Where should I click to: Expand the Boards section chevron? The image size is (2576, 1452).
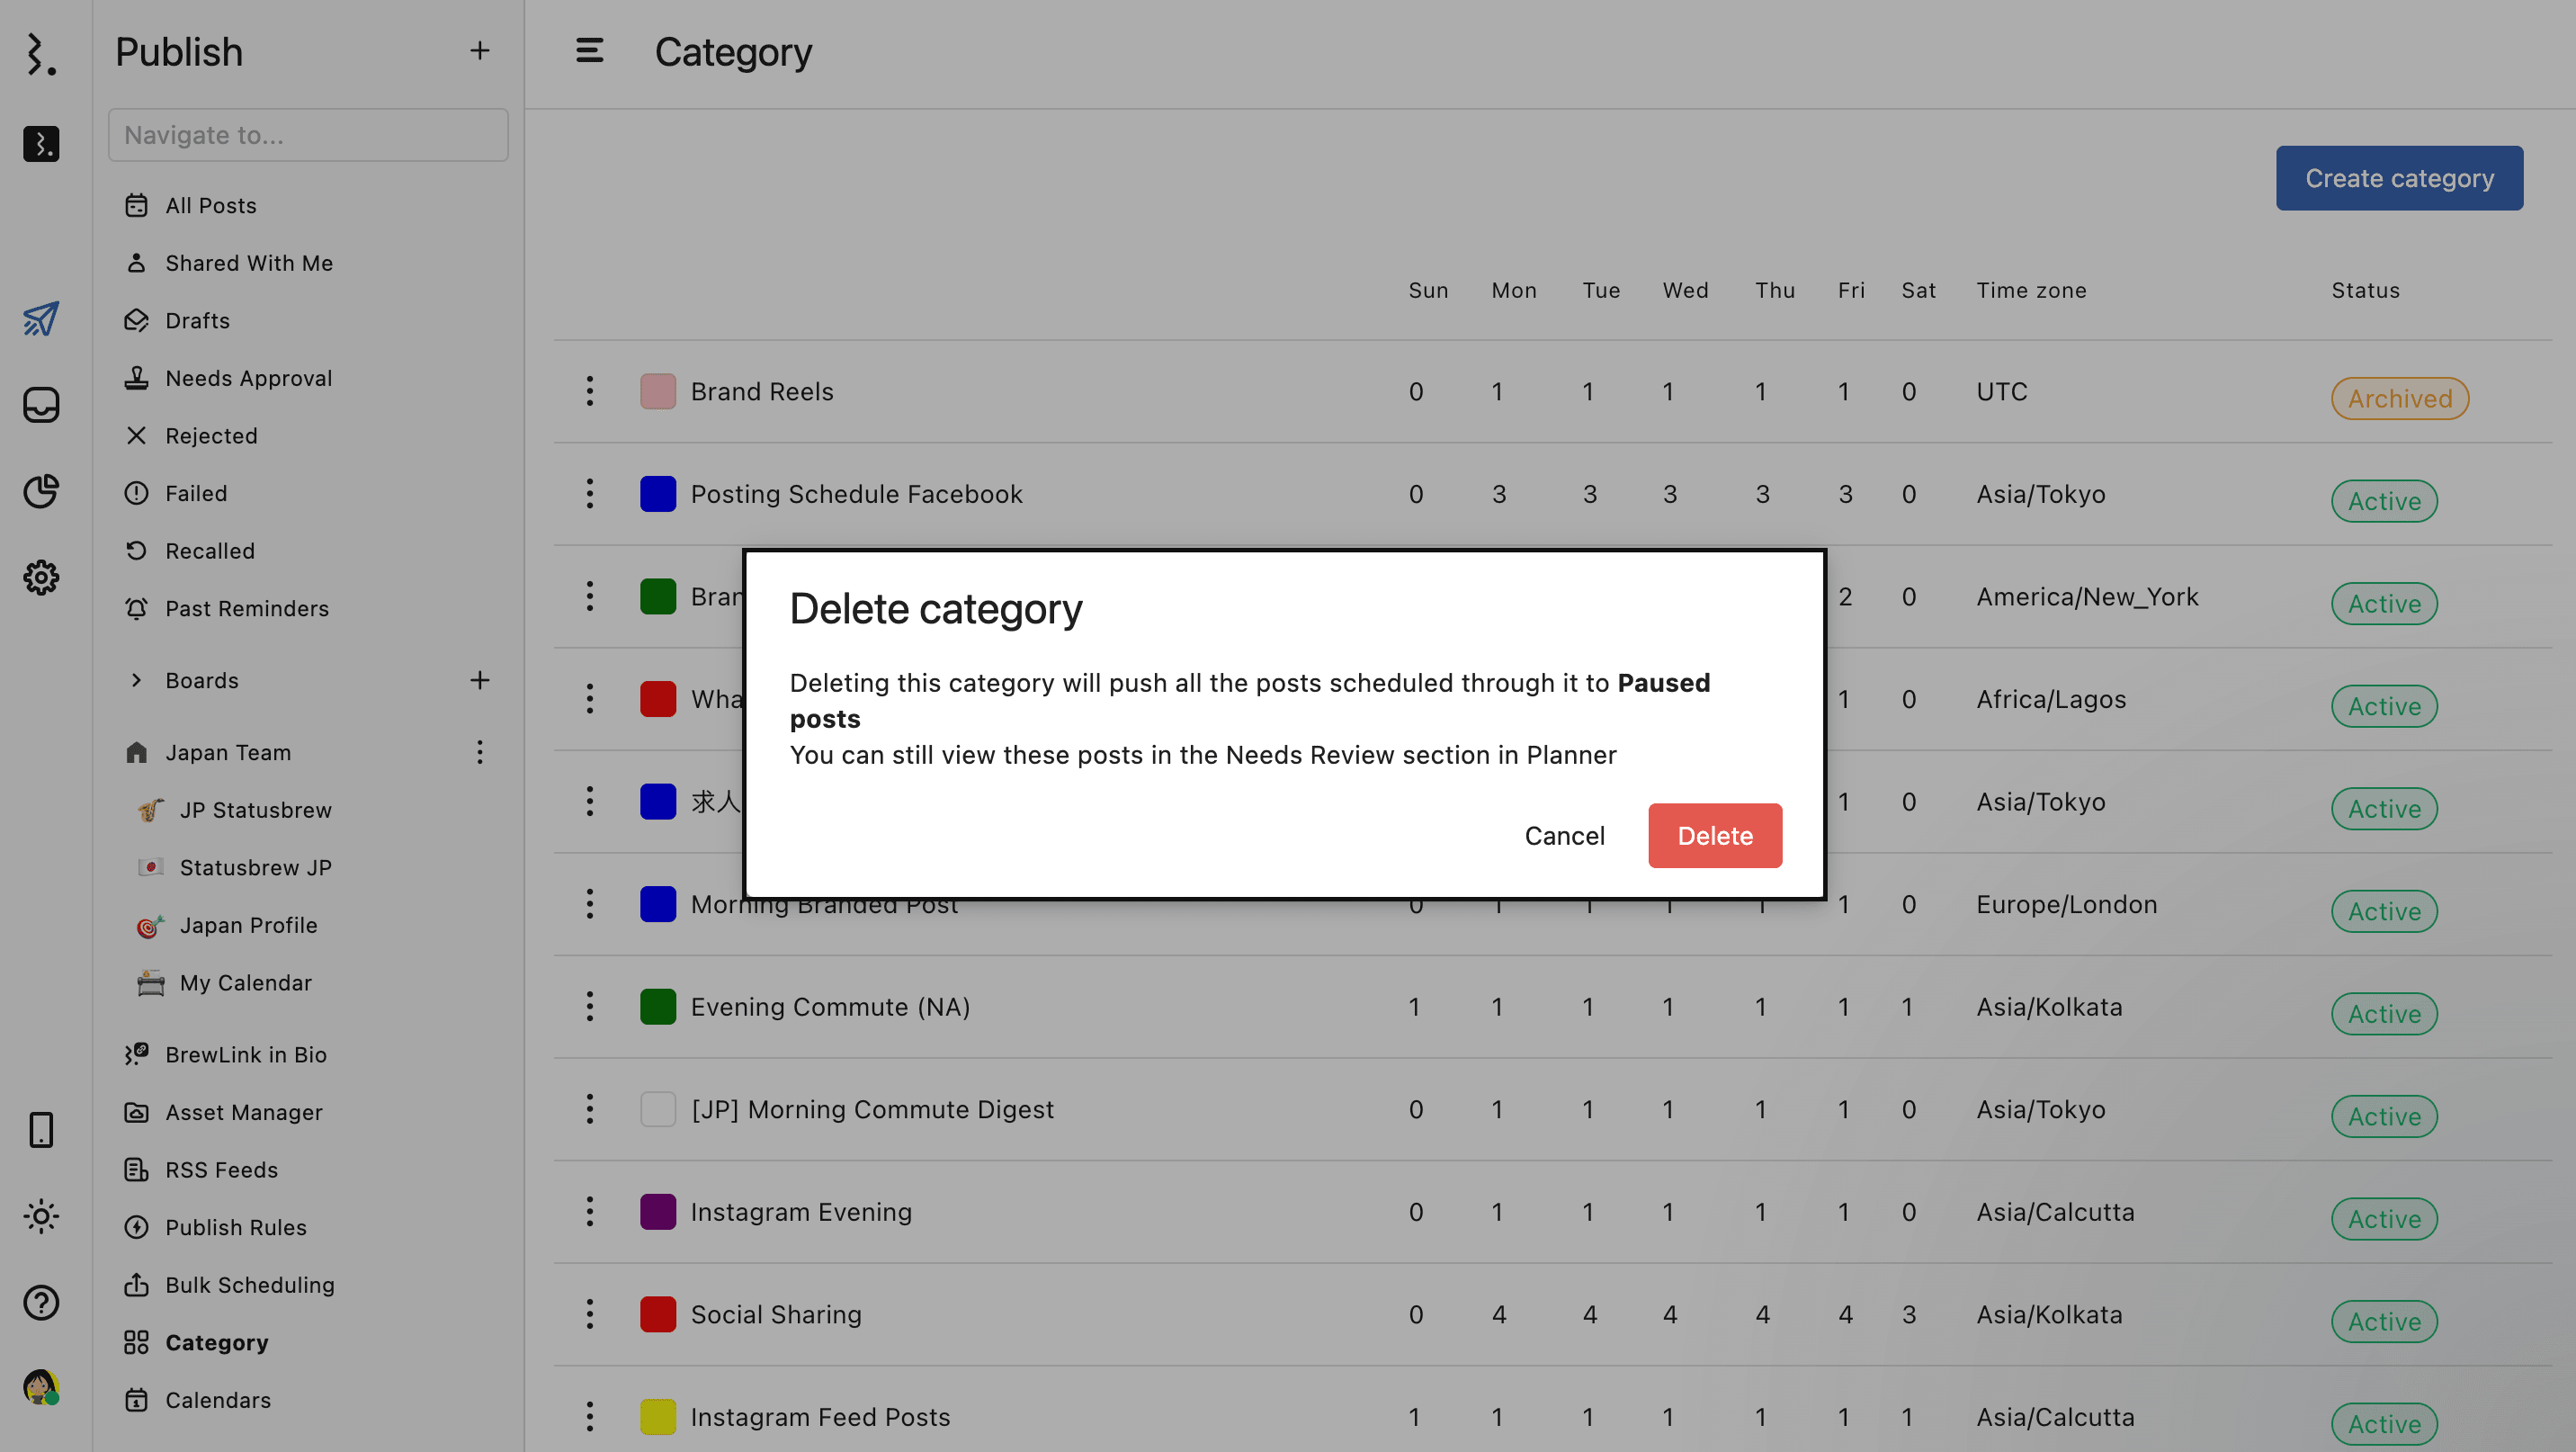(137, 680)
